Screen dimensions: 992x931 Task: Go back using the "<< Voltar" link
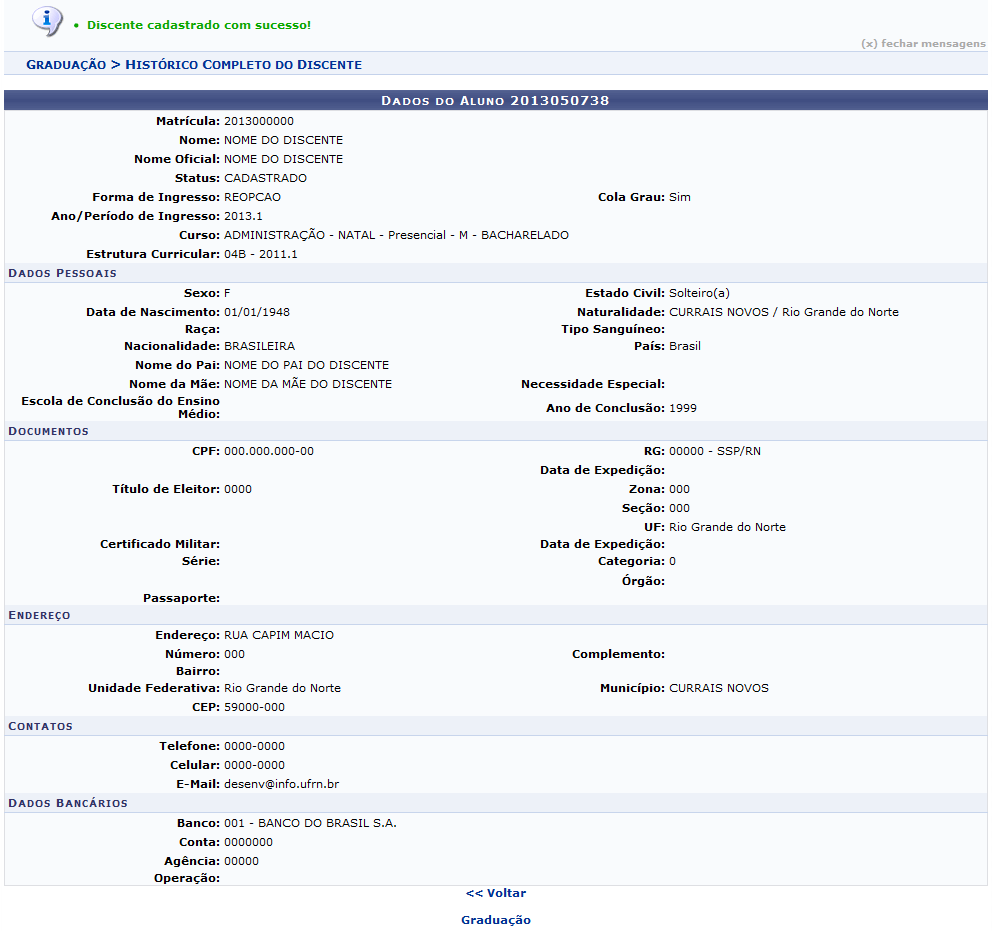click(495, 893)
